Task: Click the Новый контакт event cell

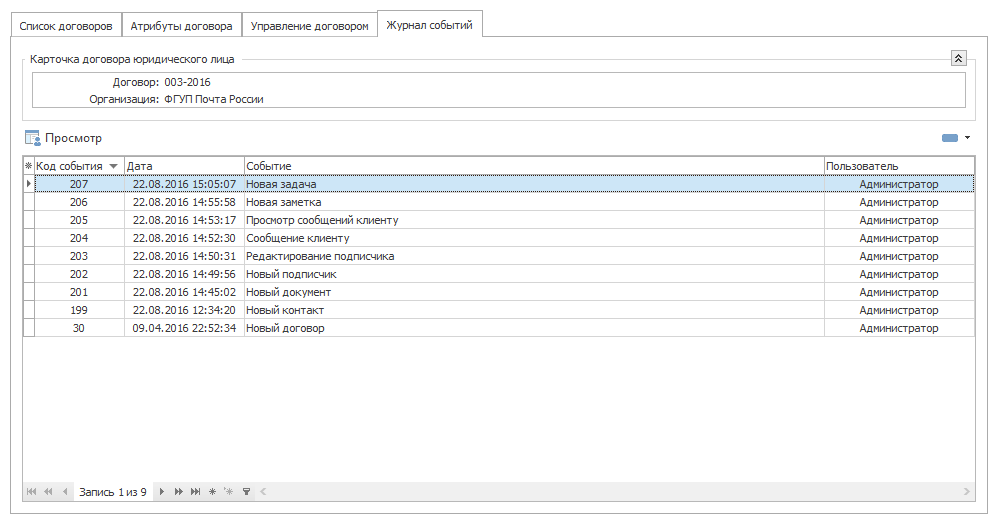Action: point(534,310)
